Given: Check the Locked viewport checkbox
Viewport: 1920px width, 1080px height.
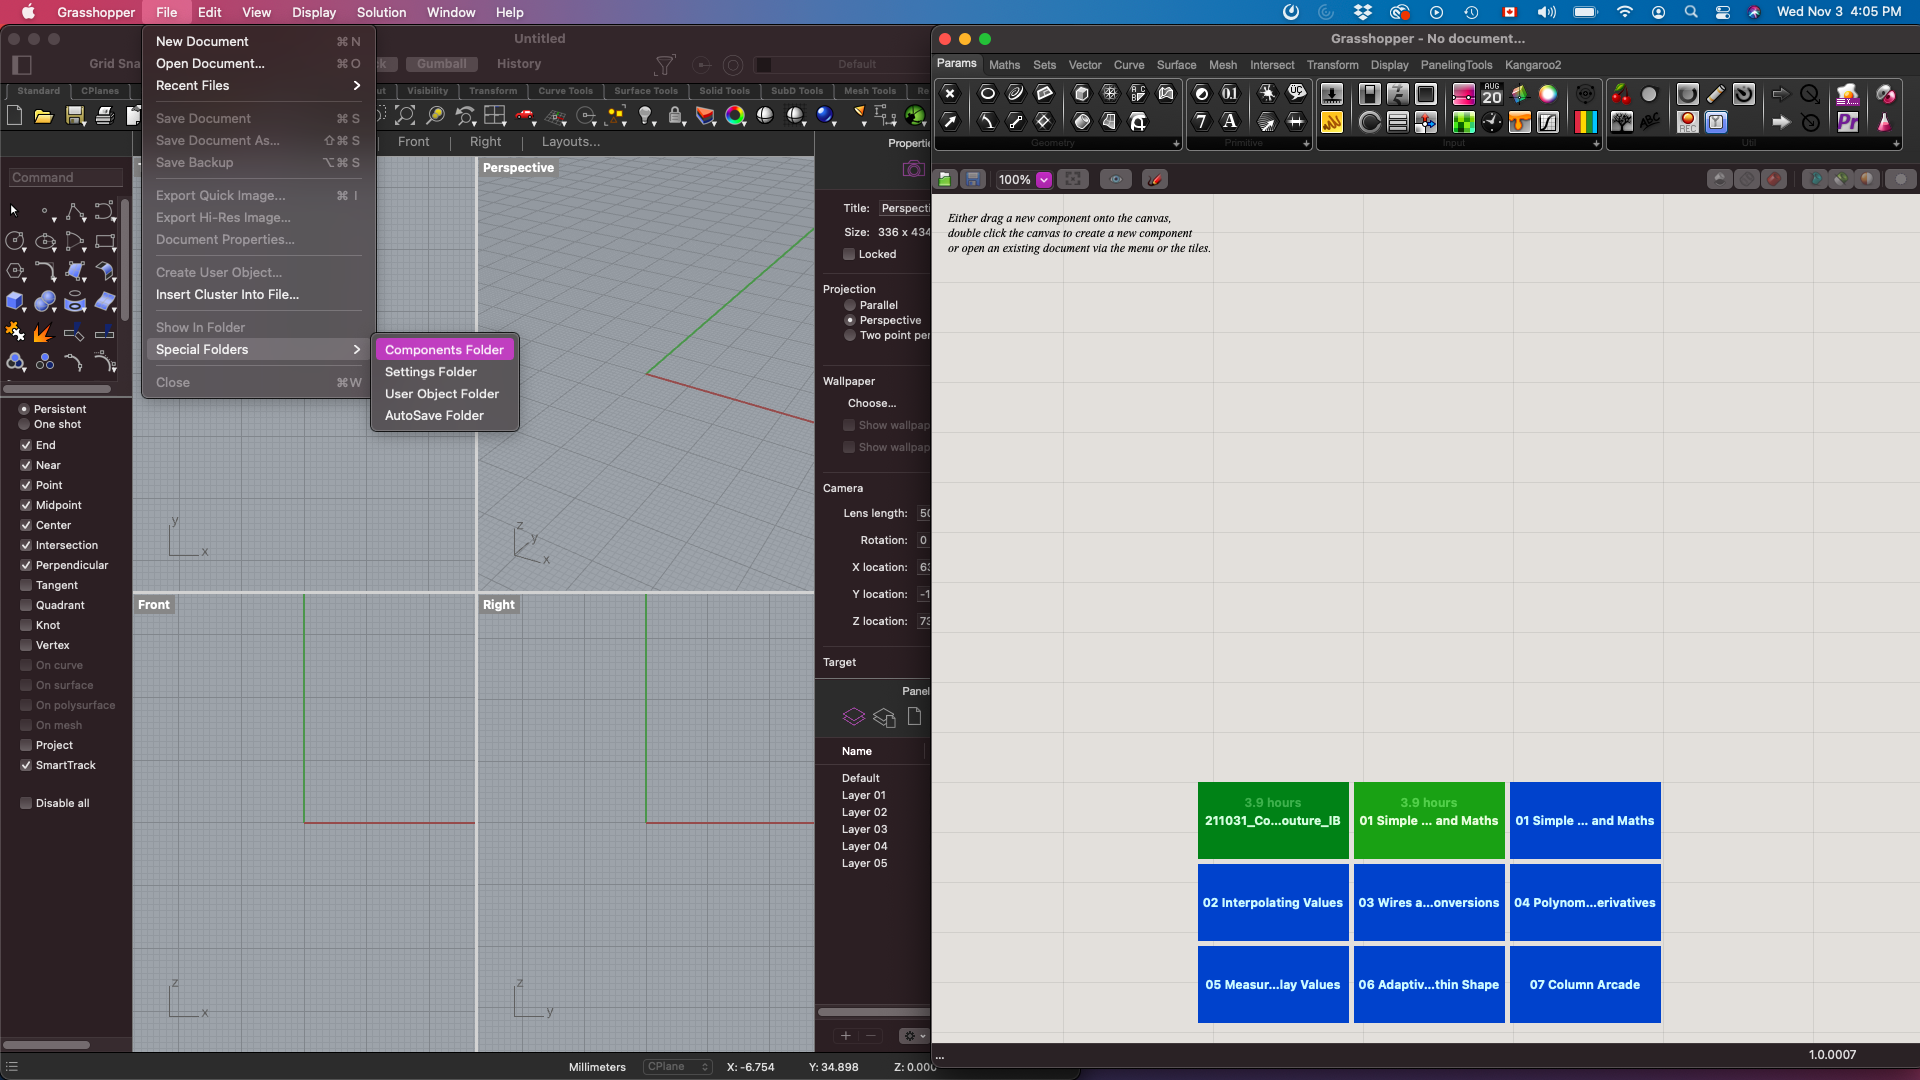Looking at the screenshot, I should (x=849, y=254).
